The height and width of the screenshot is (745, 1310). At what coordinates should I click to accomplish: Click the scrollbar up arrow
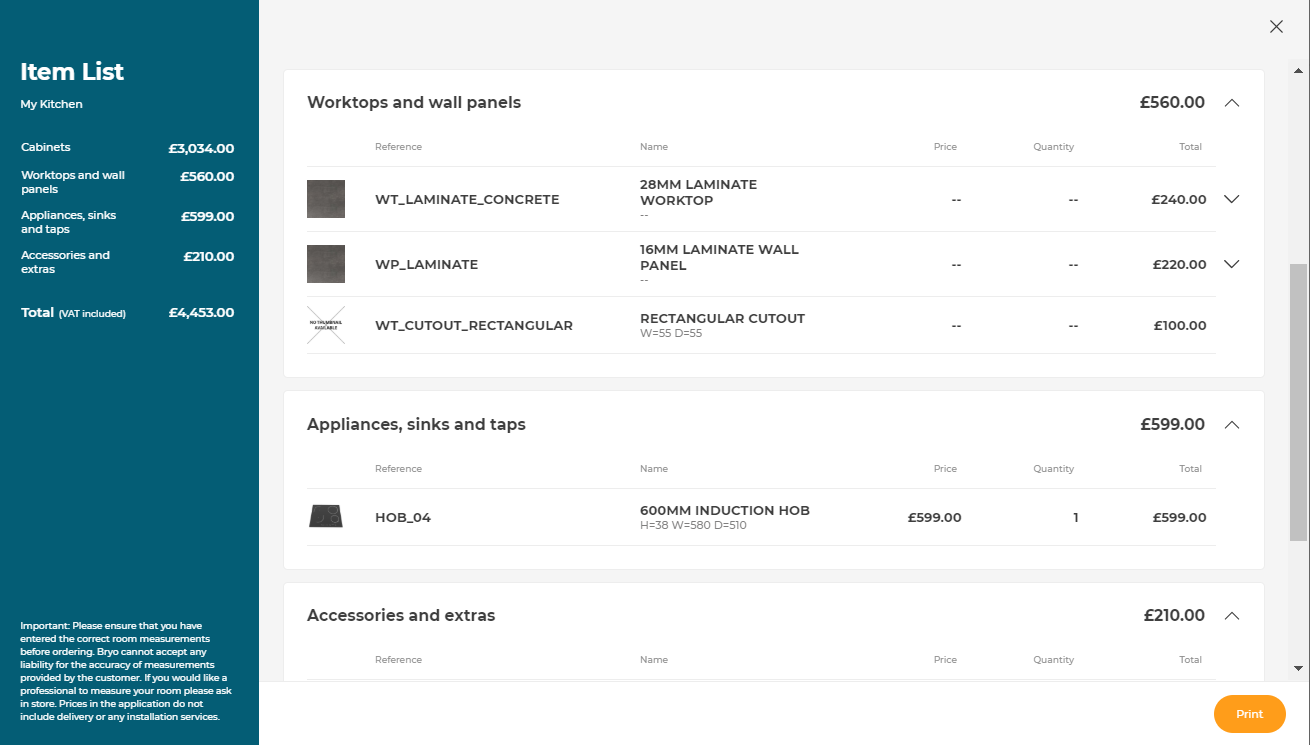point(1296,71)
